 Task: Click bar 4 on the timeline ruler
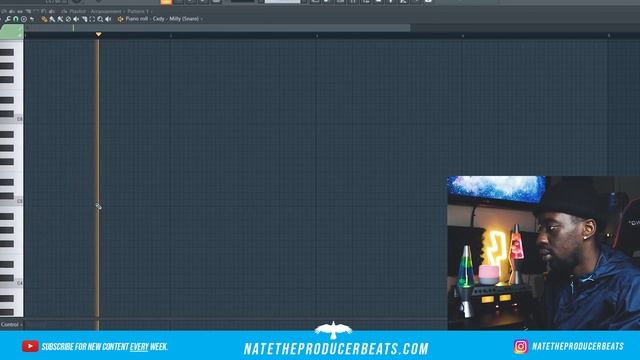(x=462, y=36)
